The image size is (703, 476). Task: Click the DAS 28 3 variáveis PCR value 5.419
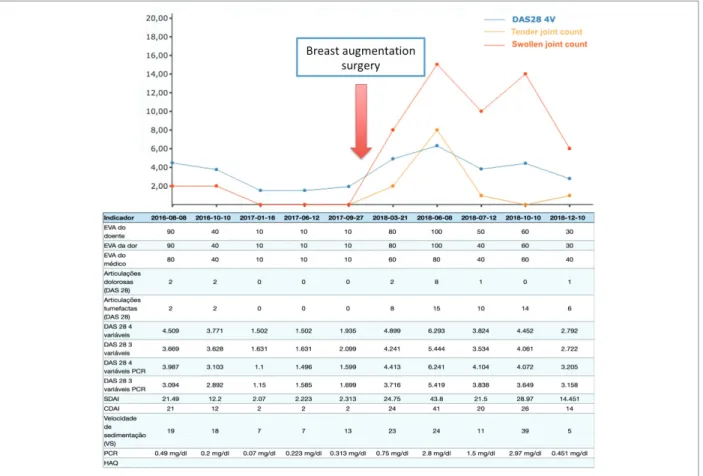(x=437, y=385)
